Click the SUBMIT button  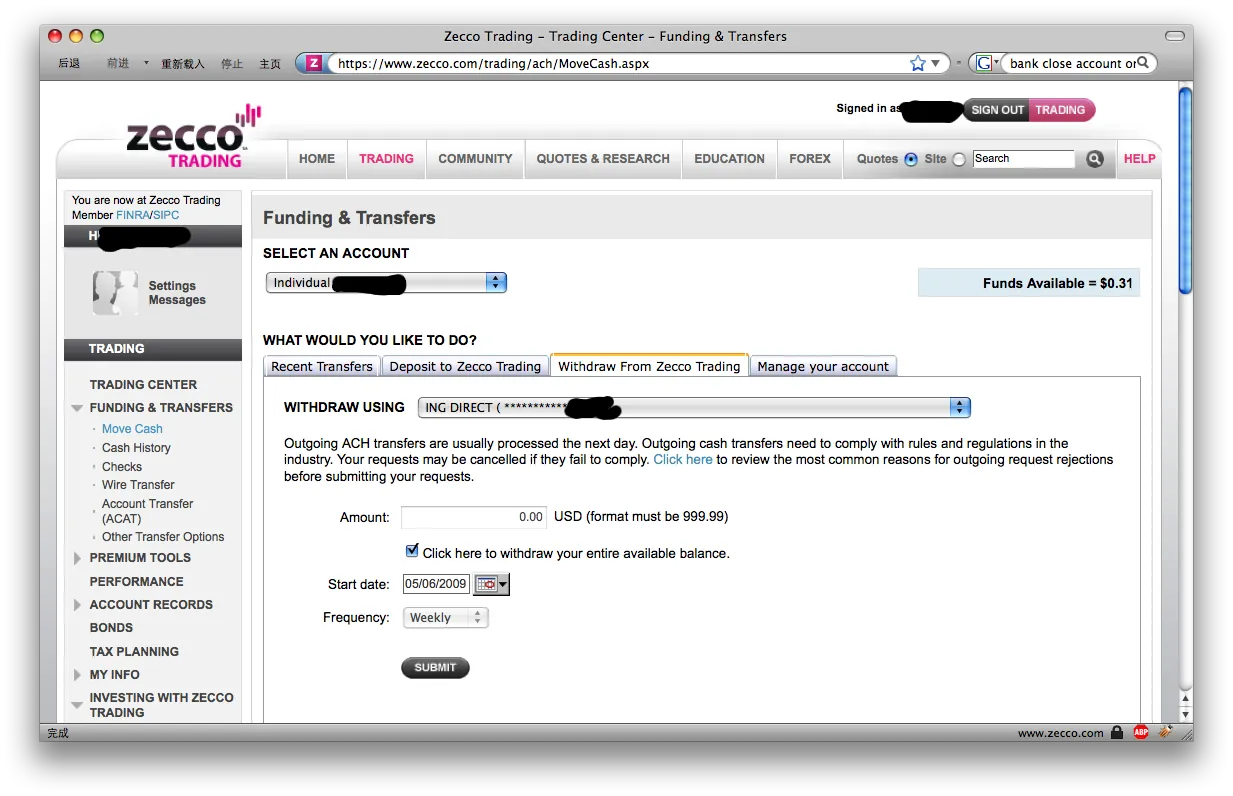pyautogui.click(x=435, y=668)
